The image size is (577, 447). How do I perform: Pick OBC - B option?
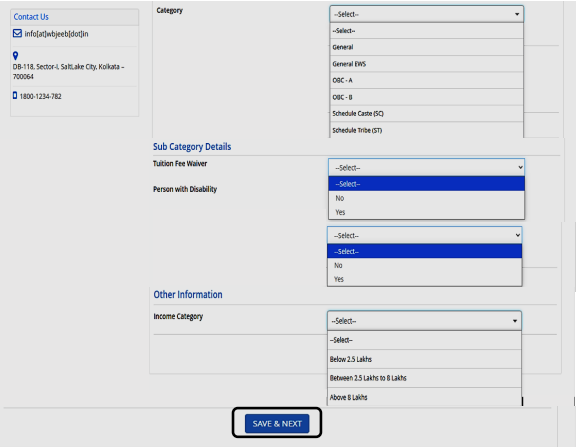pos(426,97)
